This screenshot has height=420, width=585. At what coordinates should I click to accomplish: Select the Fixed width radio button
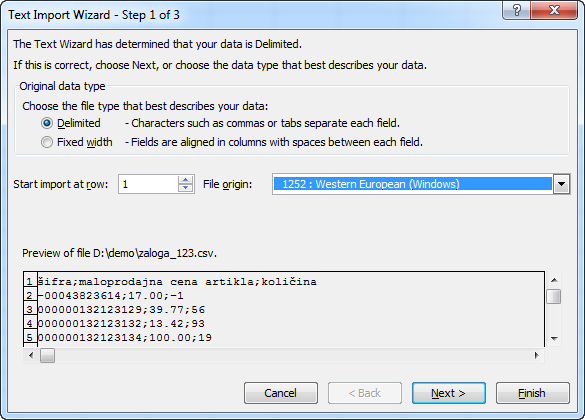coord(47,142)
